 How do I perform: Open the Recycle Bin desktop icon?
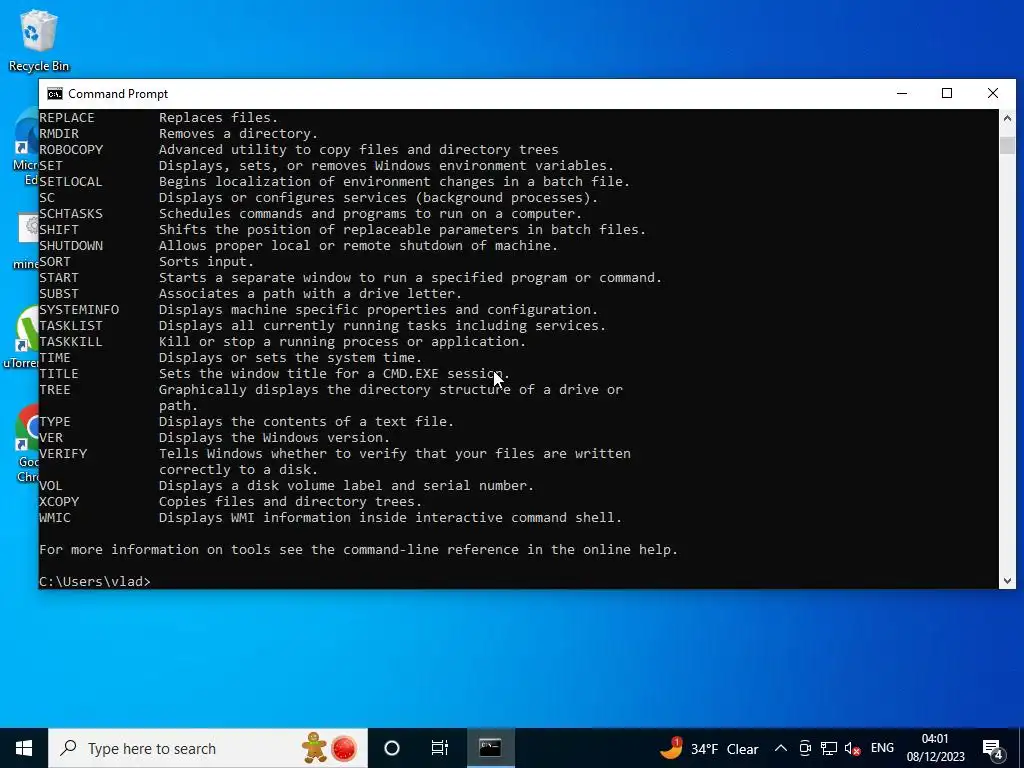tap(39, 40)
